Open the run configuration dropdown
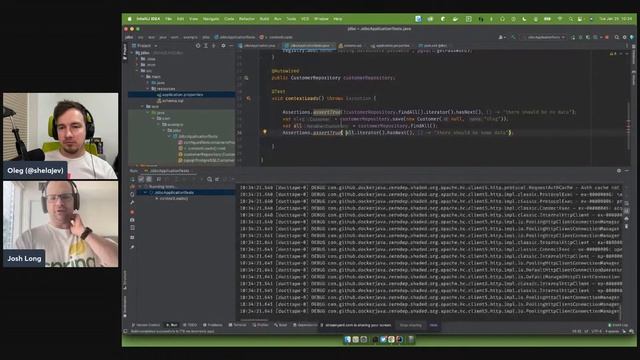Viewport: 640px width, 360px height. click(x=545, y=37)
